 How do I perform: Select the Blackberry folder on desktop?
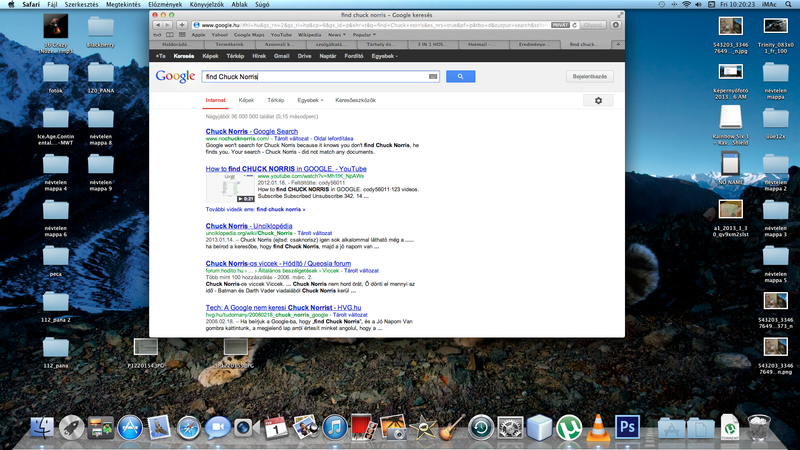pyautogui.click(x=101, y=32)
